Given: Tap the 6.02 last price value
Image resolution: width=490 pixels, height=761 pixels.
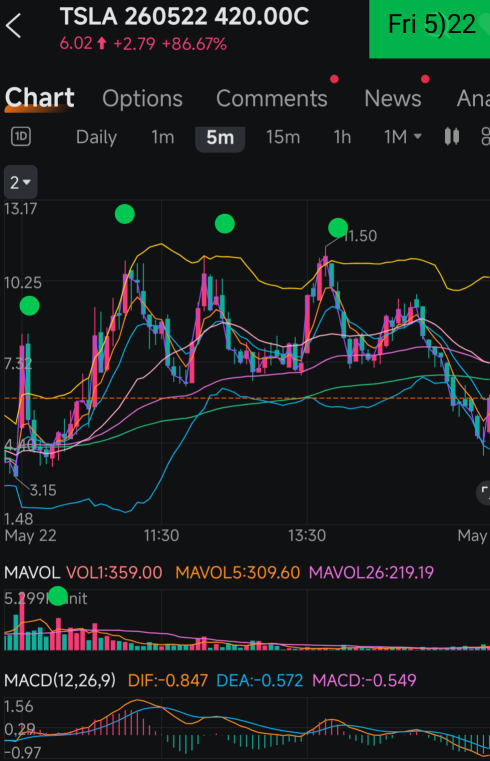Looking at the screenshot, I should [x=76, y=44].
